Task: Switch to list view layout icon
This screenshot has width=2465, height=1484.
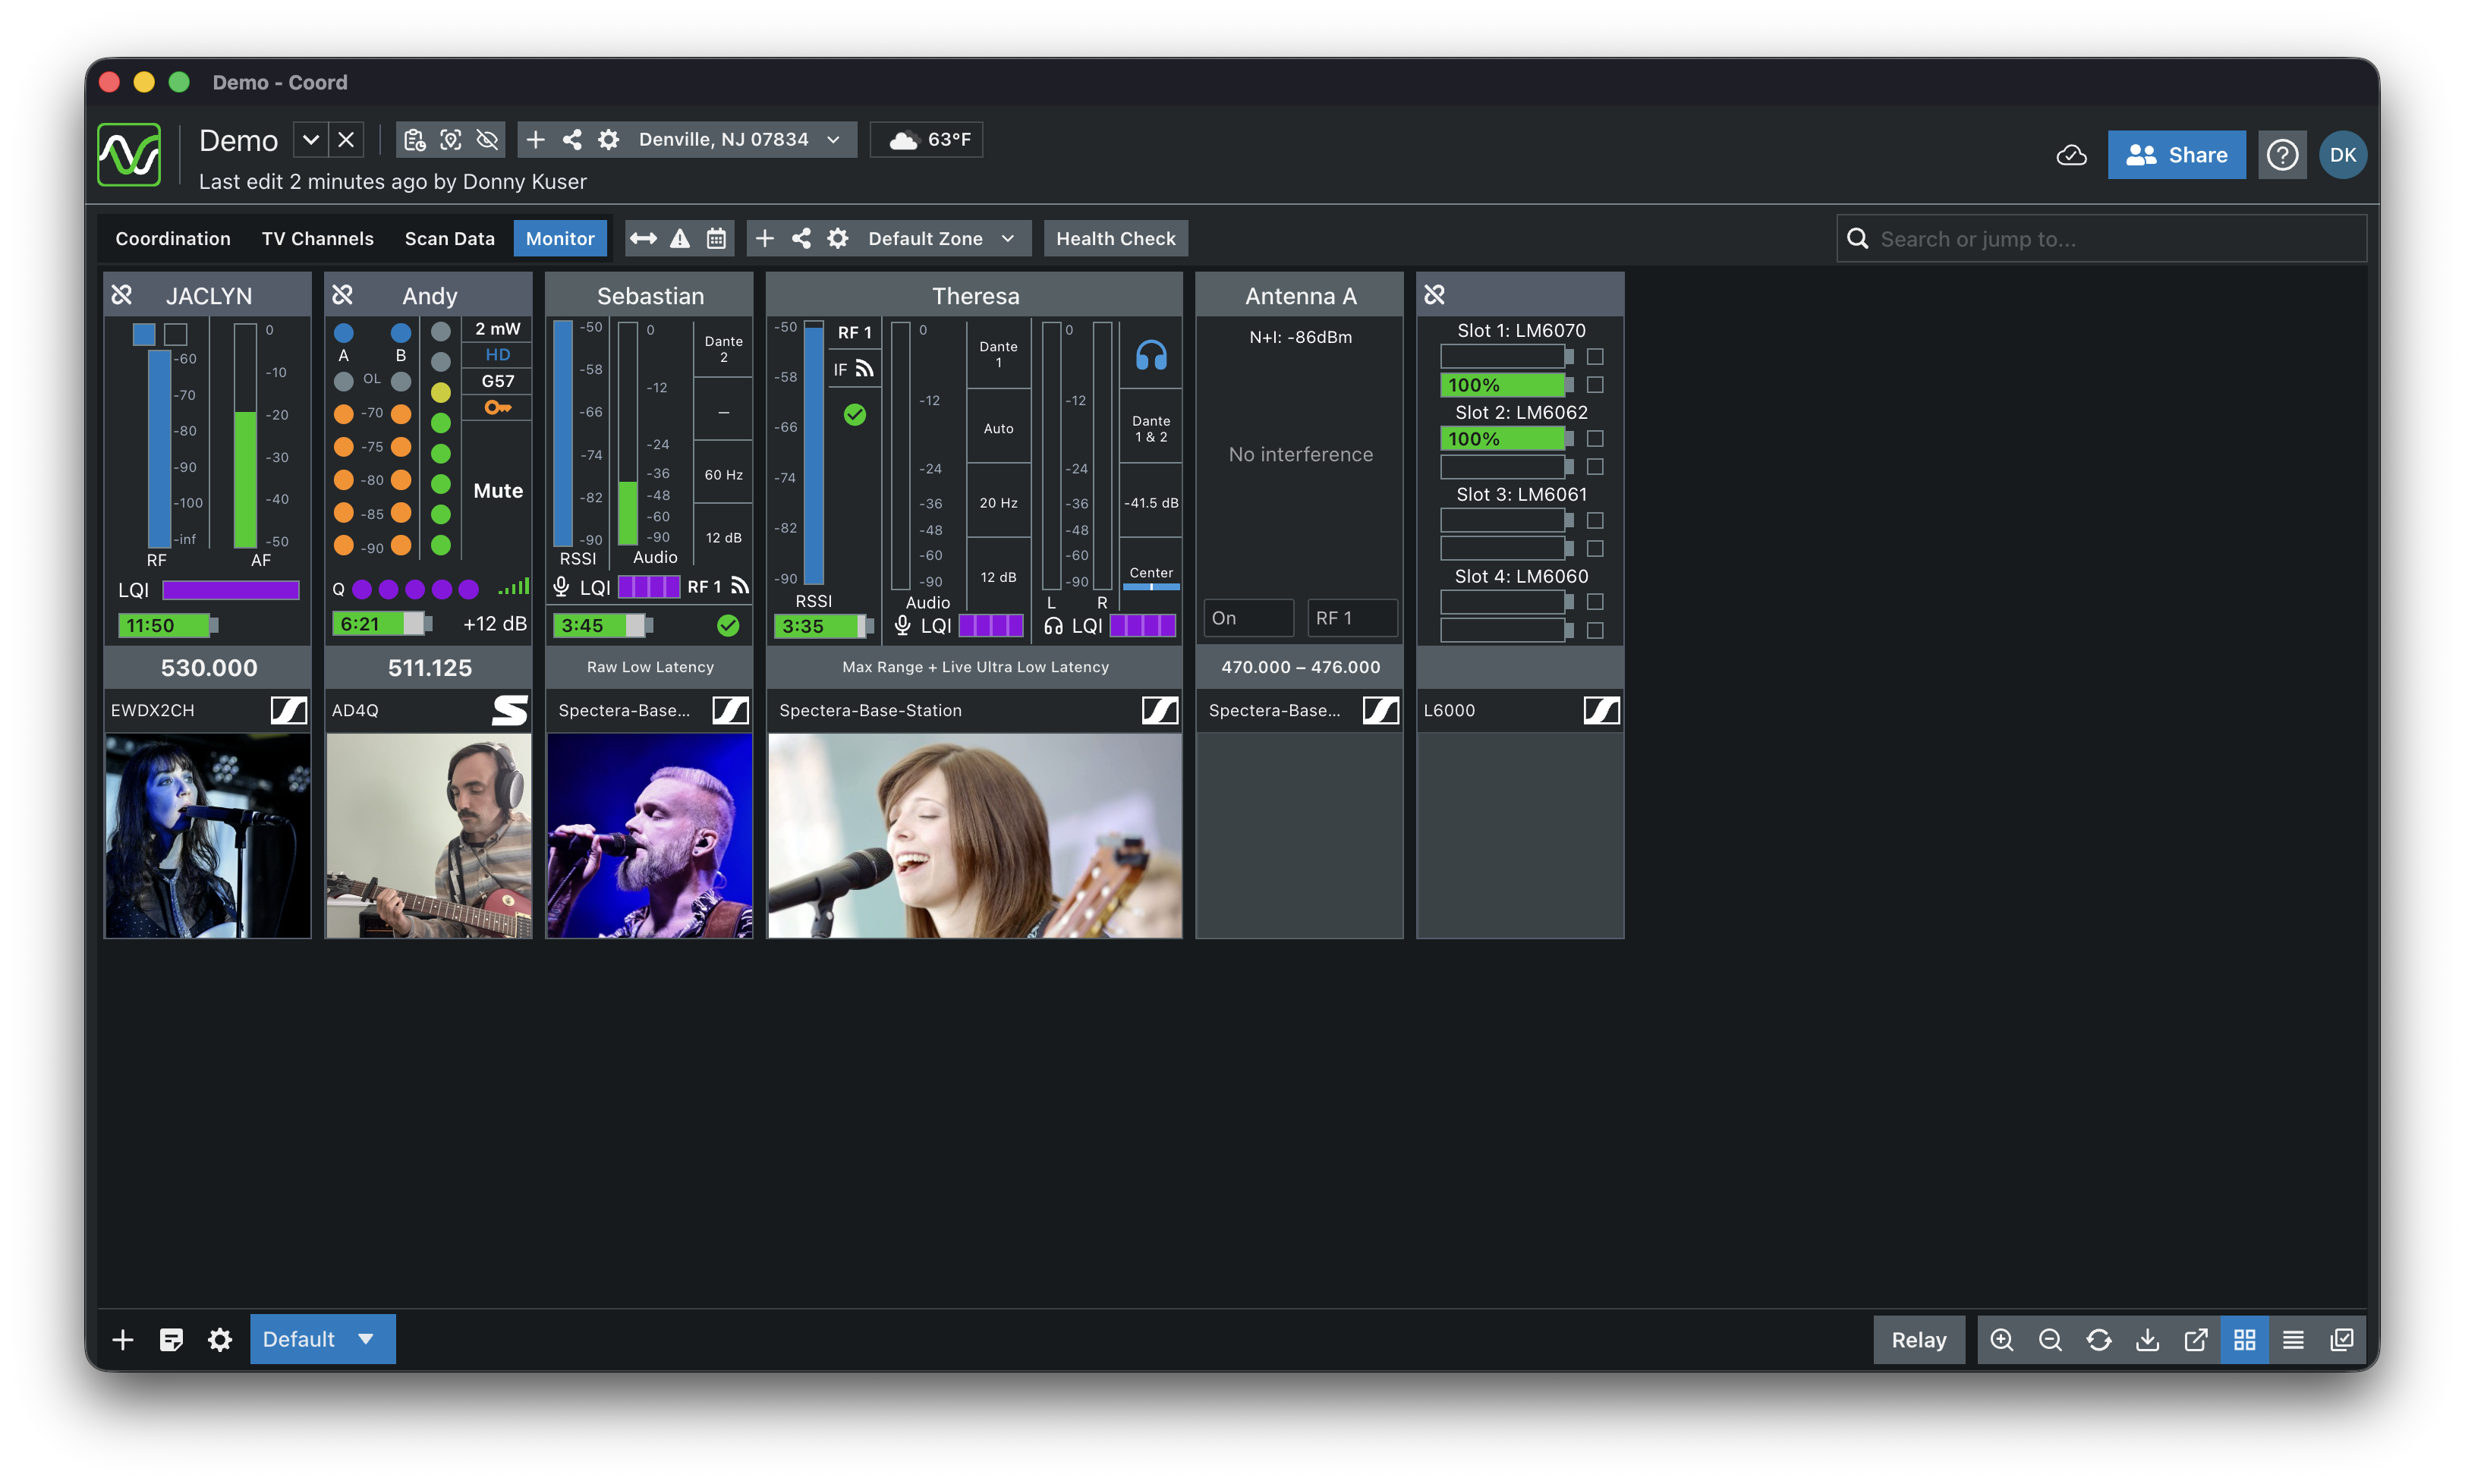Action: coord(2293,1340)
